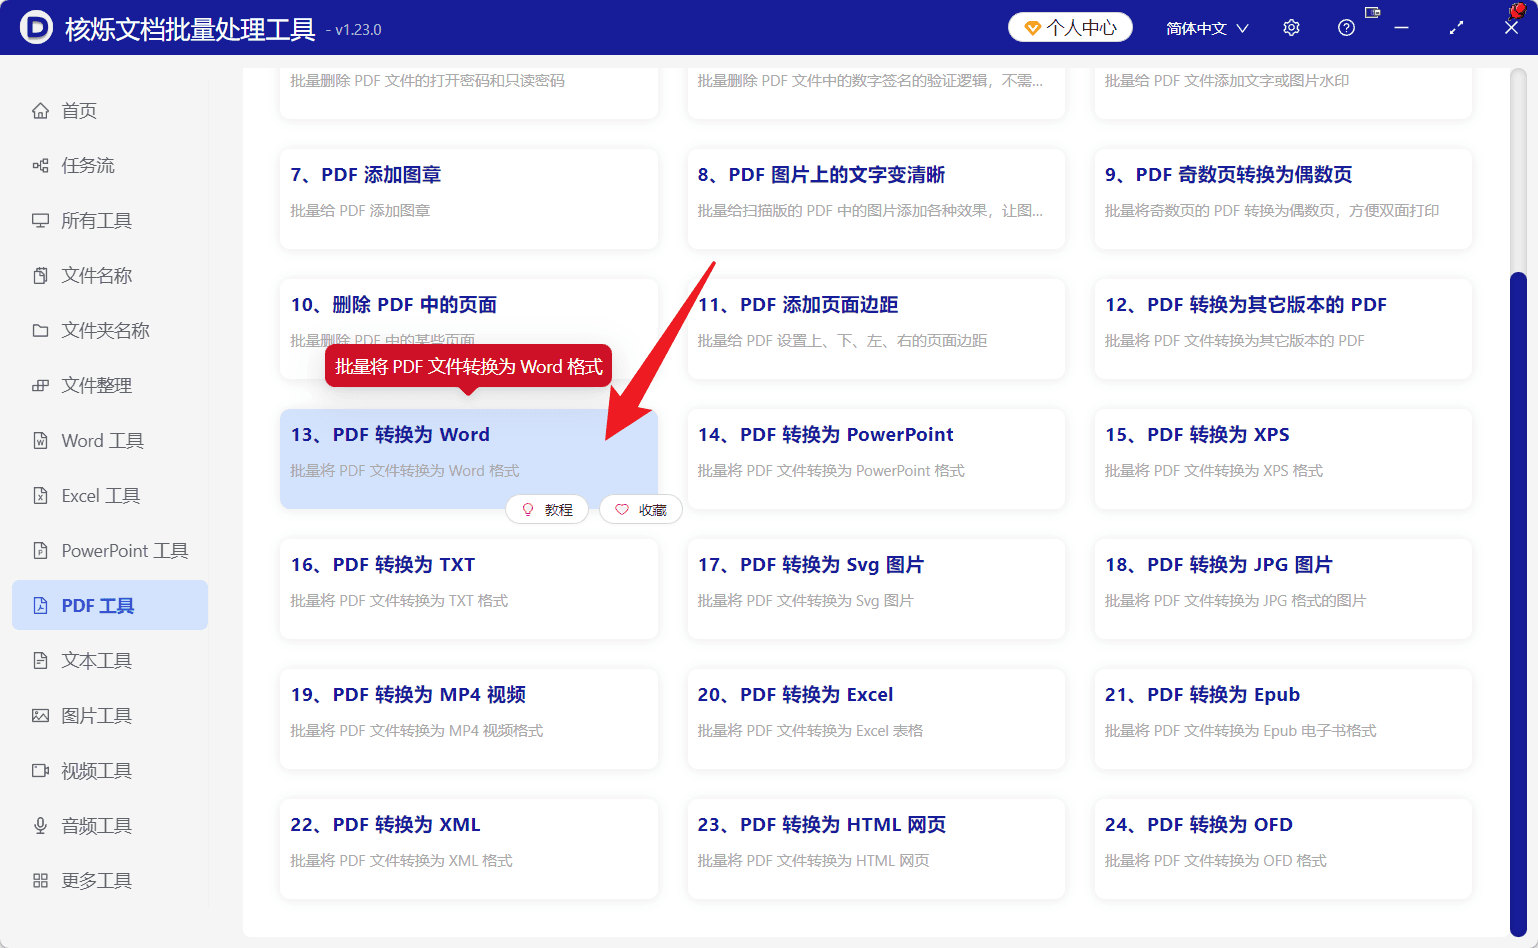Open PDF 转换为 XPS tool

(1283, 459)
